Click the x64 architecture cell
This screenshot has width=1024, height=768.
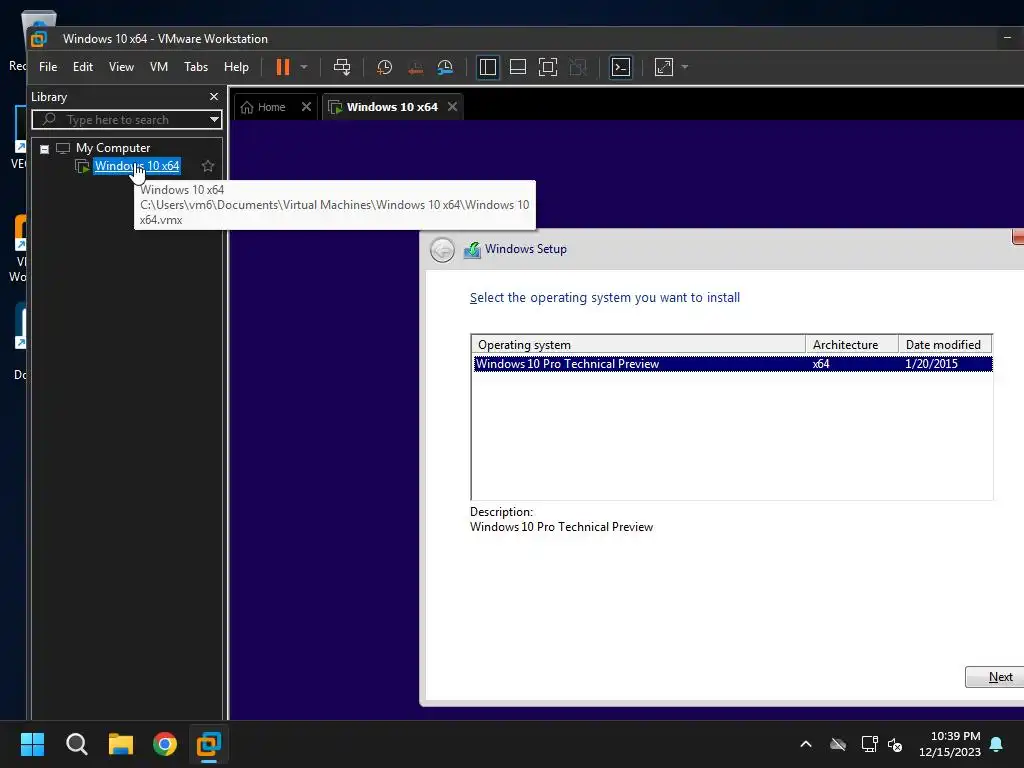(821, 364)
